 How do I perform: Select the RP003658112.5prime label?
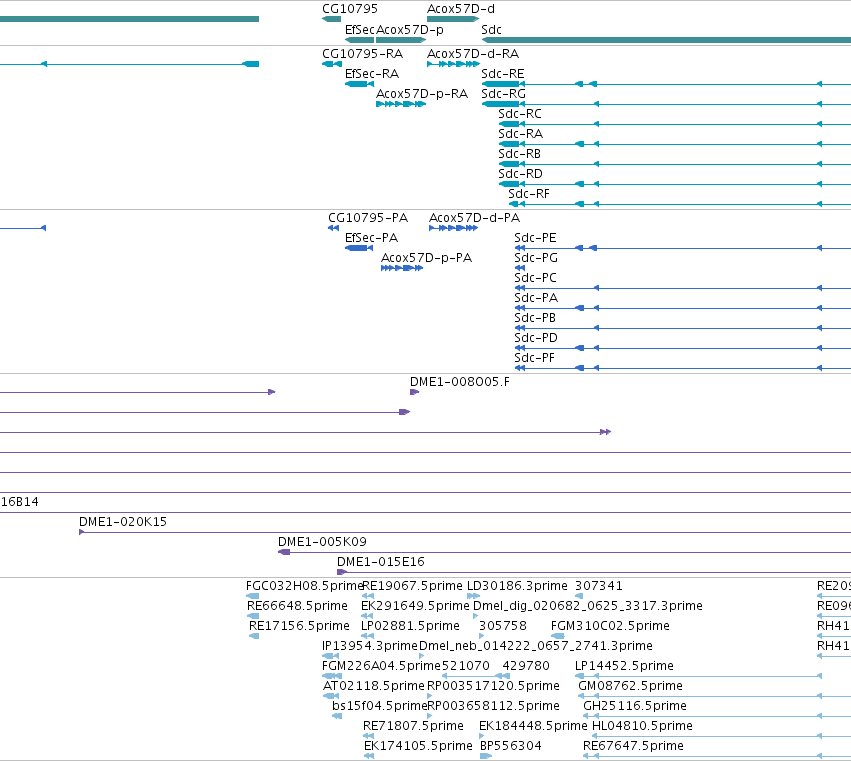coord(493,707)
